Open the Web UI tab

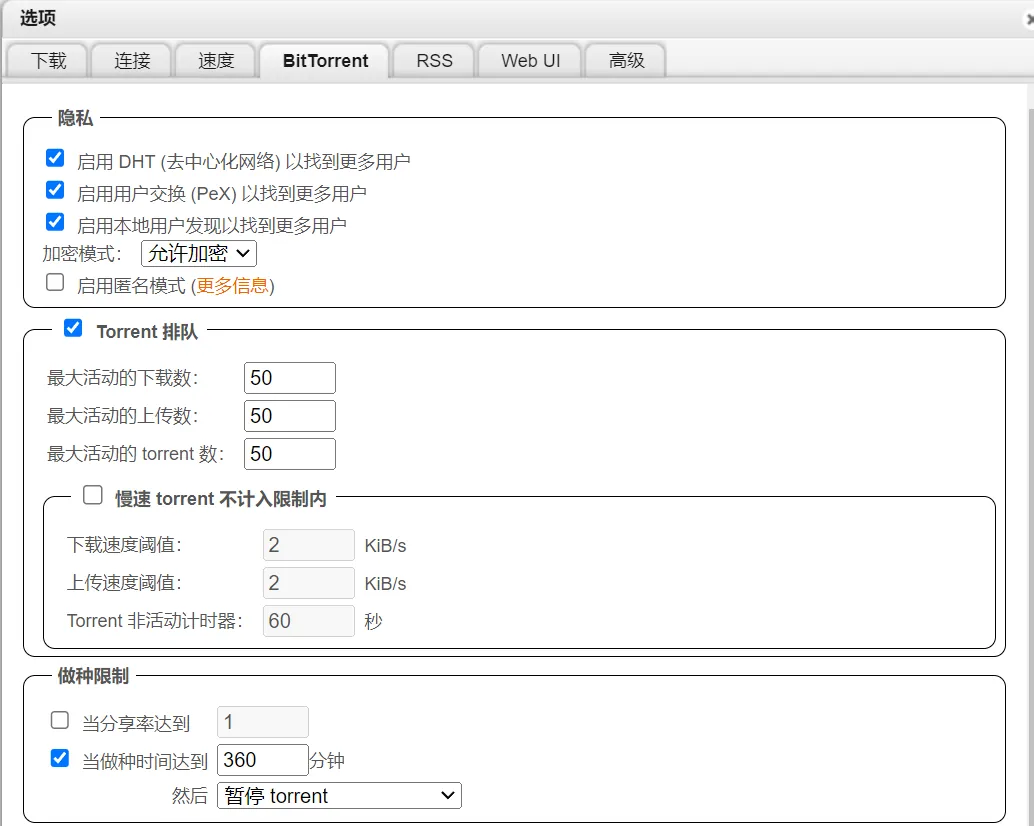[530, 61]
